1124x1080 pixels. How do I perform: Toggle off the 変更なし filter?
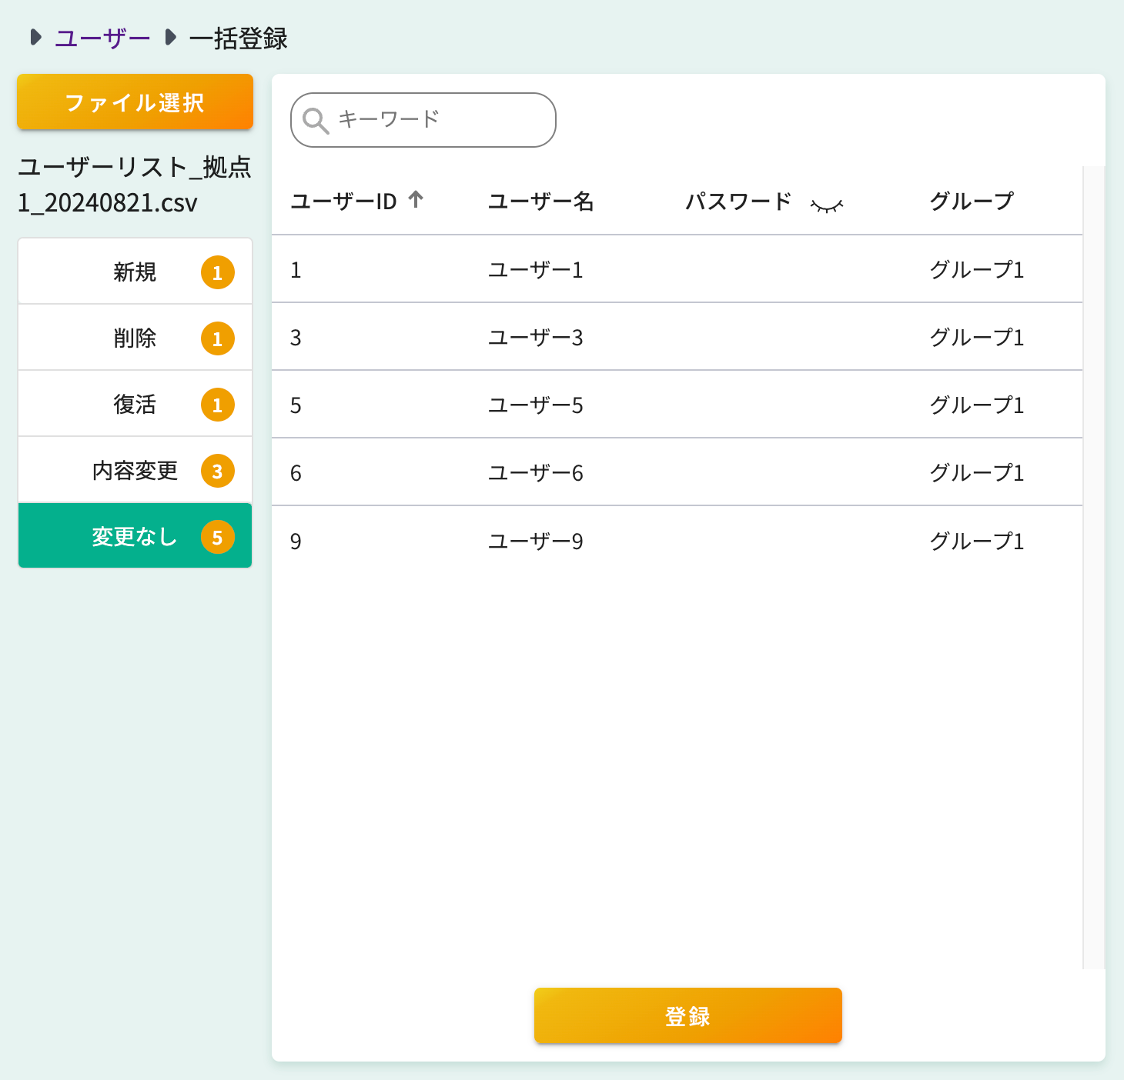coord(135,537)
